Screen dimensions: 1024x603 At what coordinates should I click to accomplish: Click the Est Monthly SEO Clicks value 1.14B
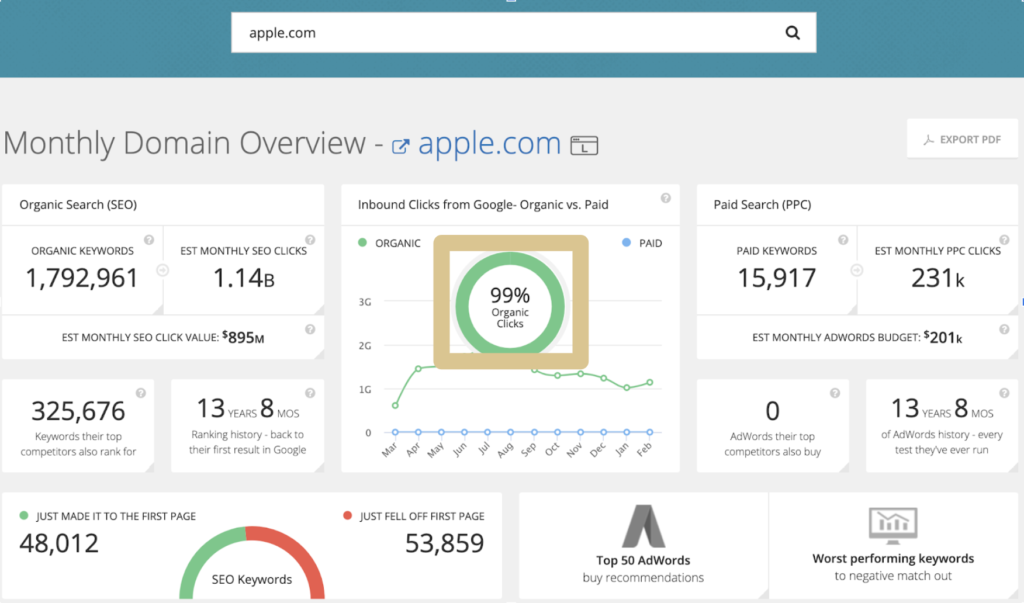[244, 278]
